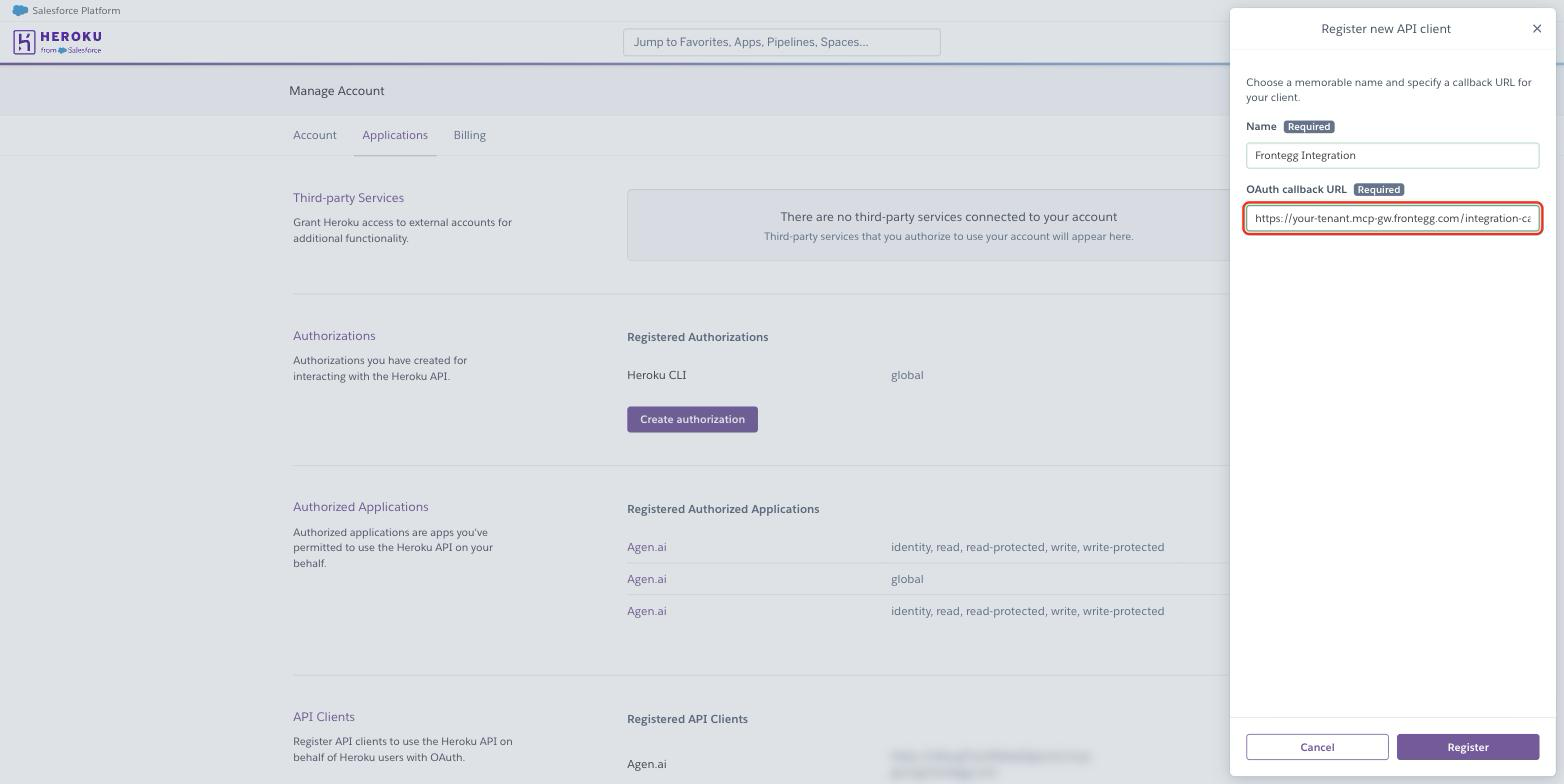
Task: Click the Manage Account title
Action: pos(336,91)
